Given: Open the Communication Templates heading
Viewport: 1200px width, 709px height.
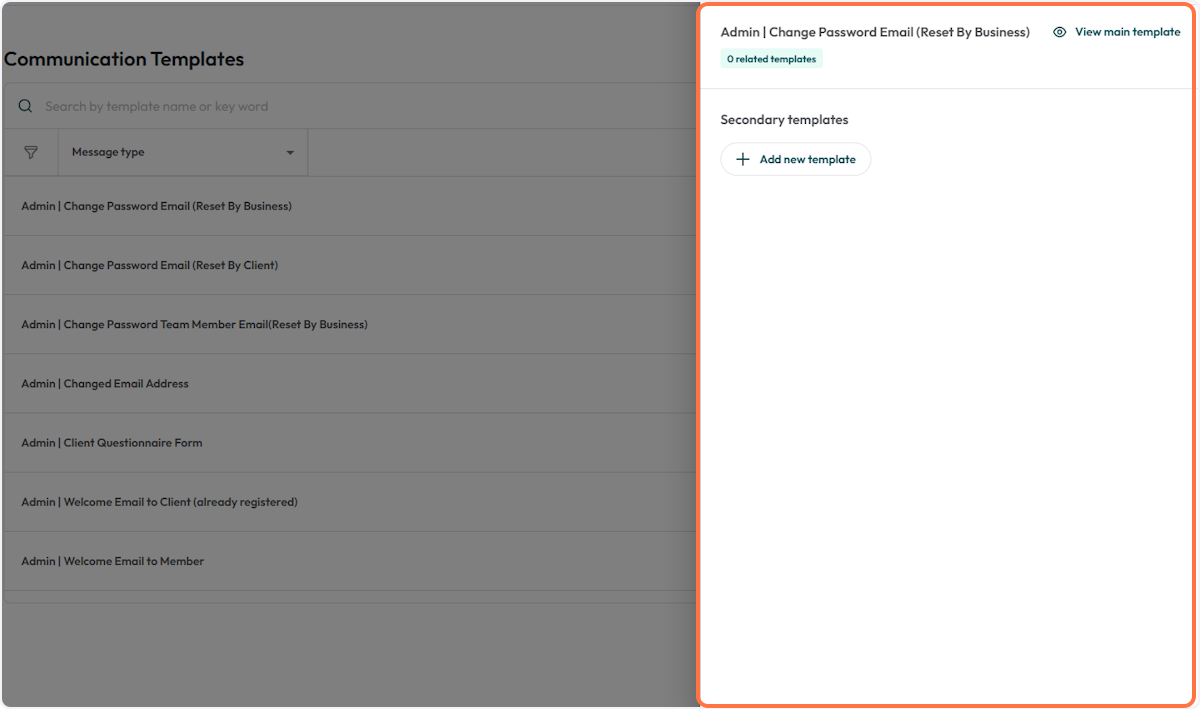Looking at the screenshot, I should point(123,59).
